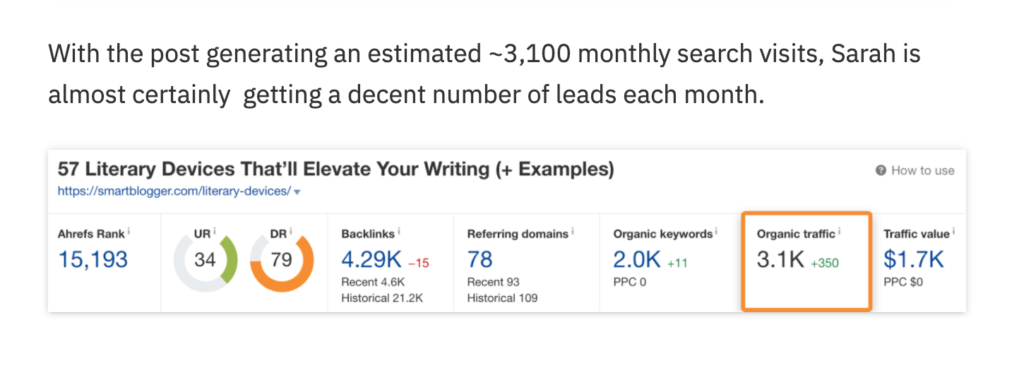Open the How to use link

pyautogui.click(x=922, y=171)
